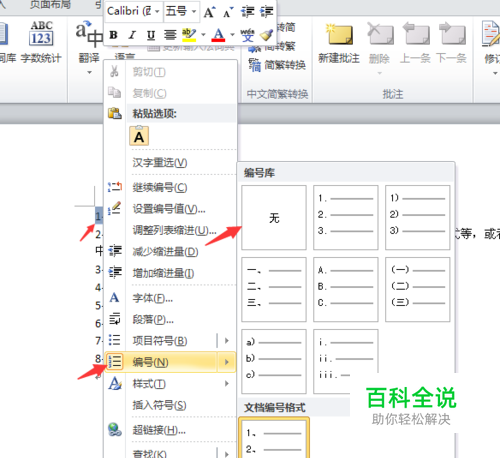Choose 一、二、三、 numbering style
Image resolution: width=500 pixels, height=458 pixels.
tap(274, 289)
